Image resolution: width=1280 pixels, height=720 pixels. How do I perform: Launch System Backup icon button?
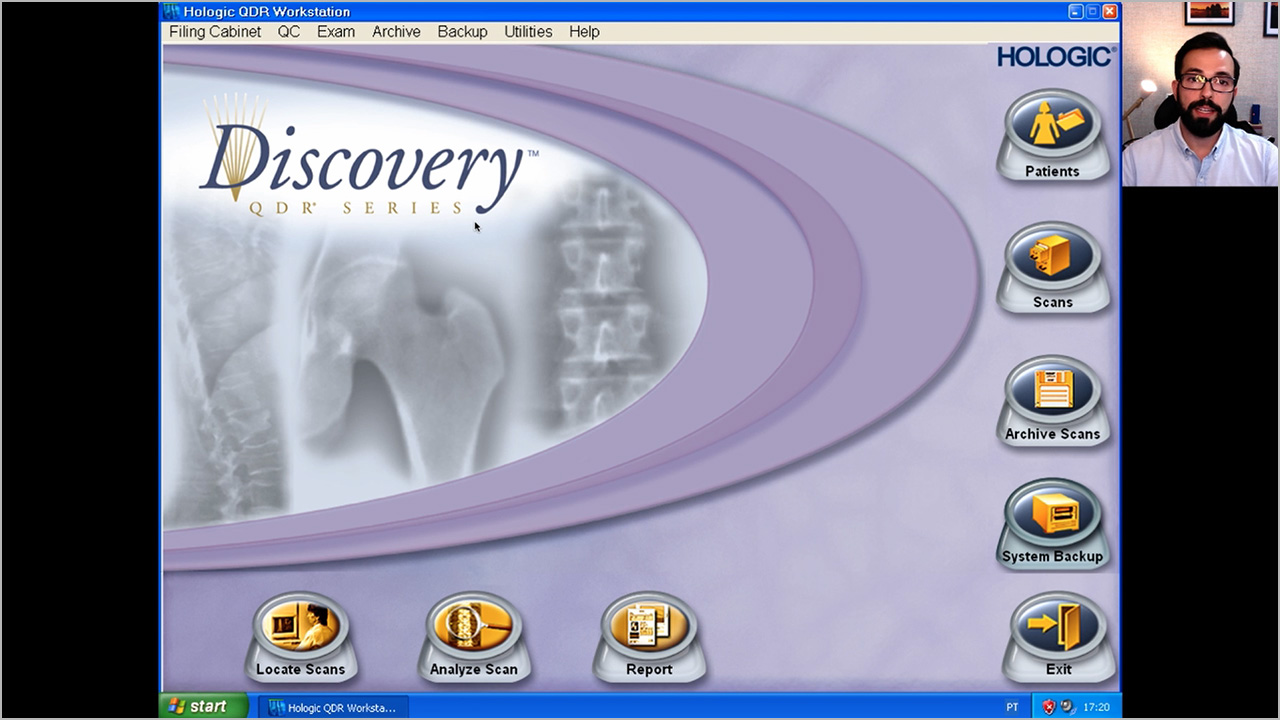(1052, 522)
